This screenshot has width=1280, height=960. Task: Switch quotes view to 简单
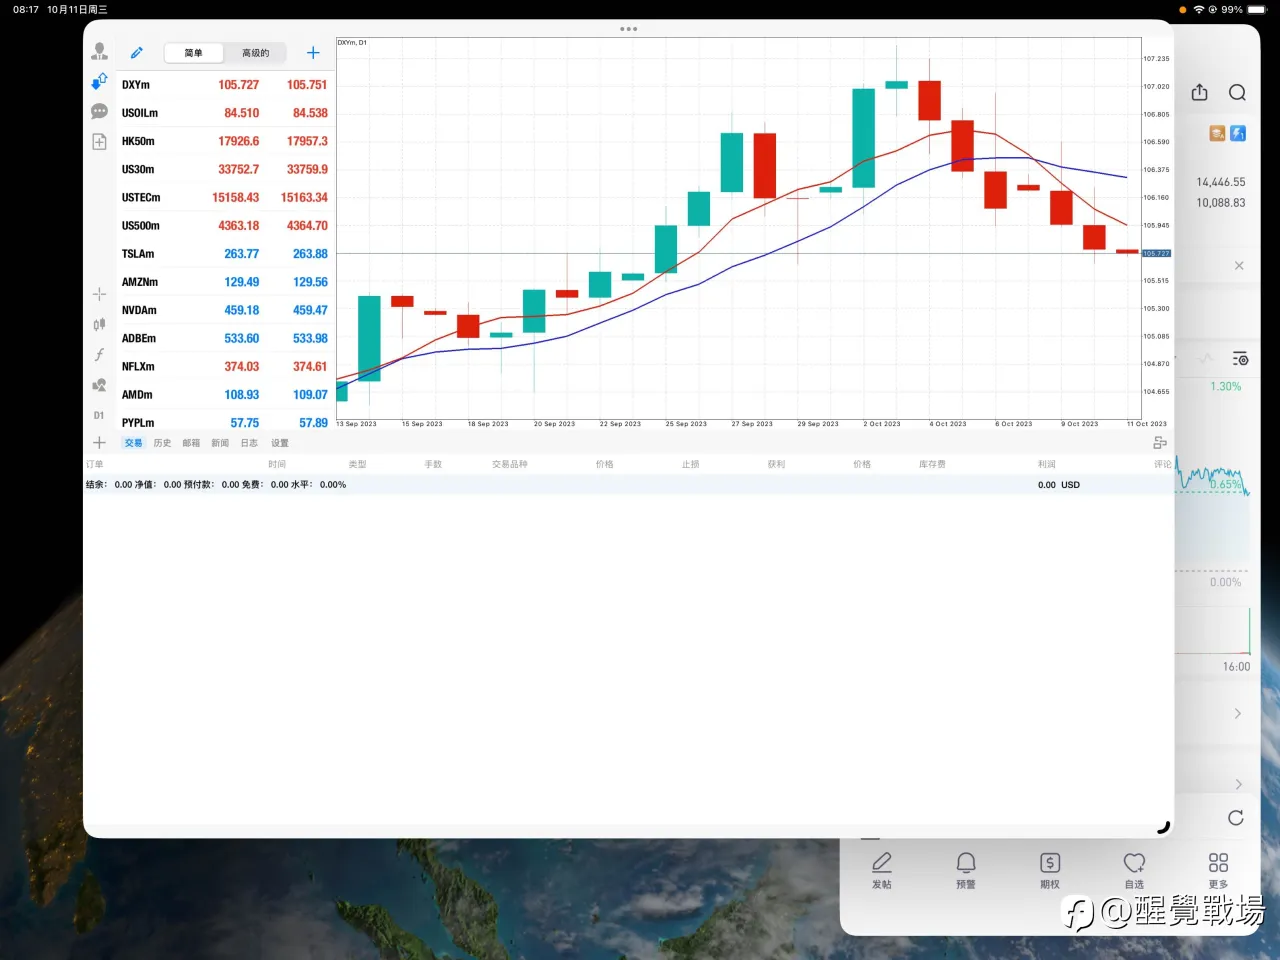[x=194, y=53]
